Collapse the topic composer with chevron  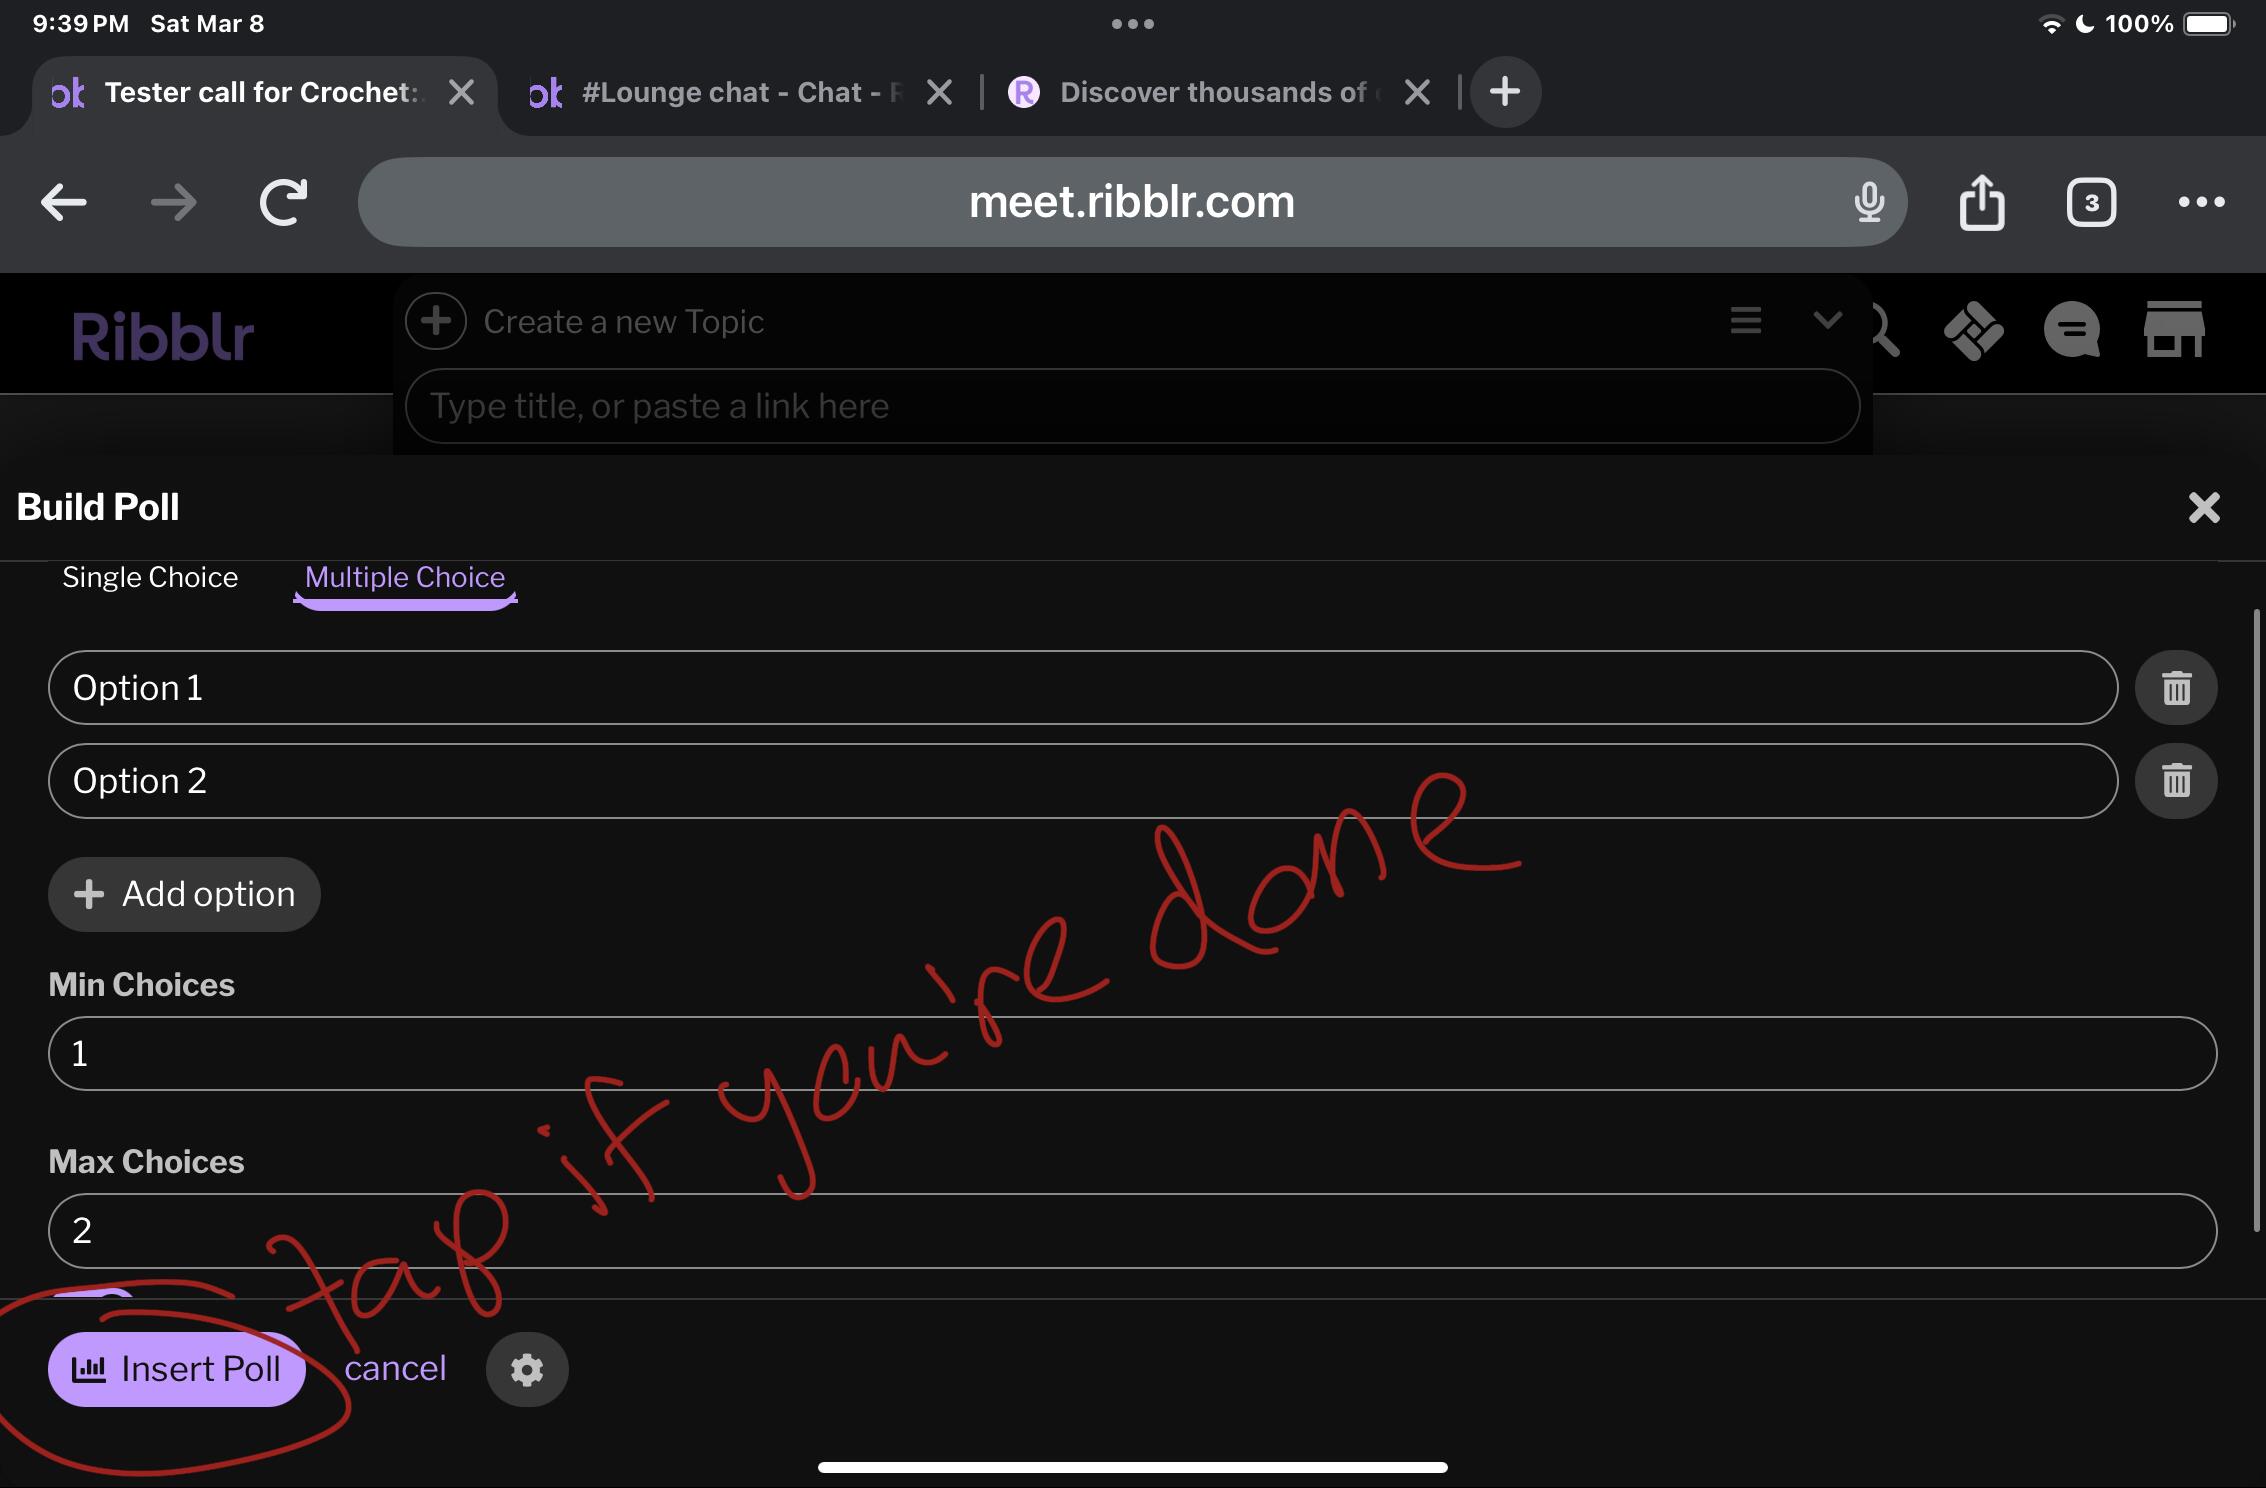coord(1827,320)
